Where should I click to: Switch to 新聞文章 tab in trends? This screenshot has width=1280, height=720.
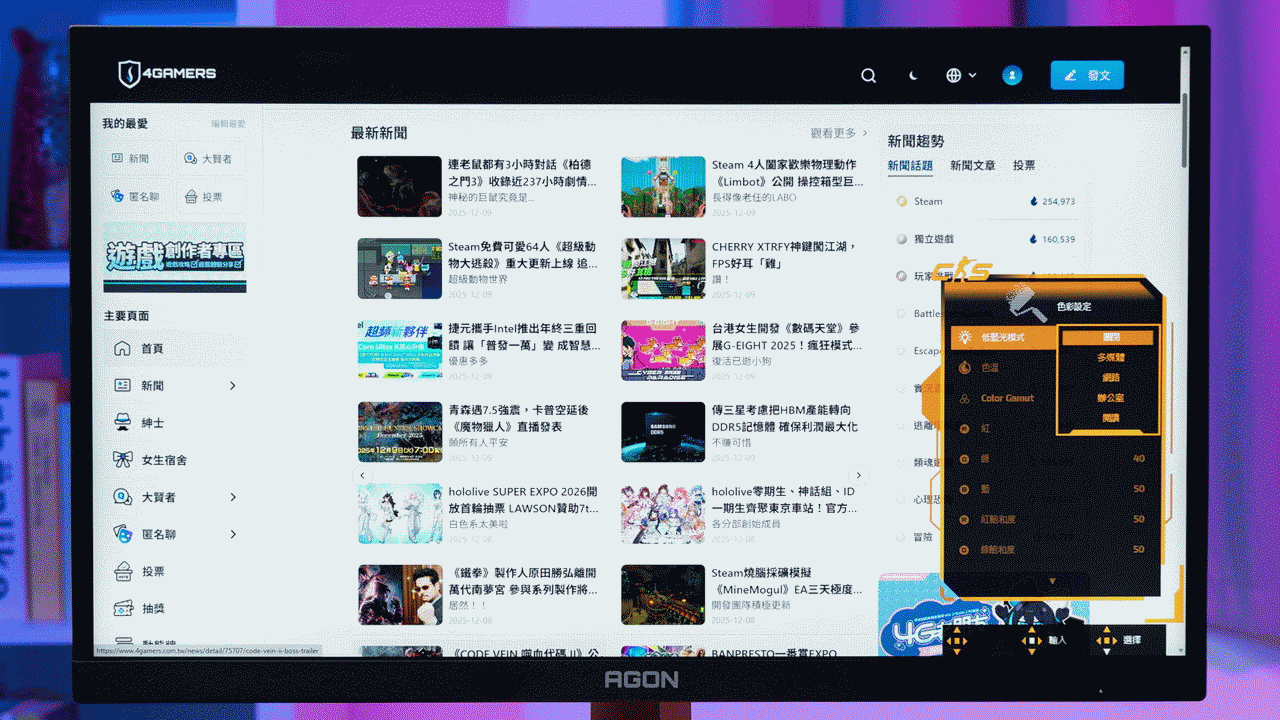[x=972, y=166]
